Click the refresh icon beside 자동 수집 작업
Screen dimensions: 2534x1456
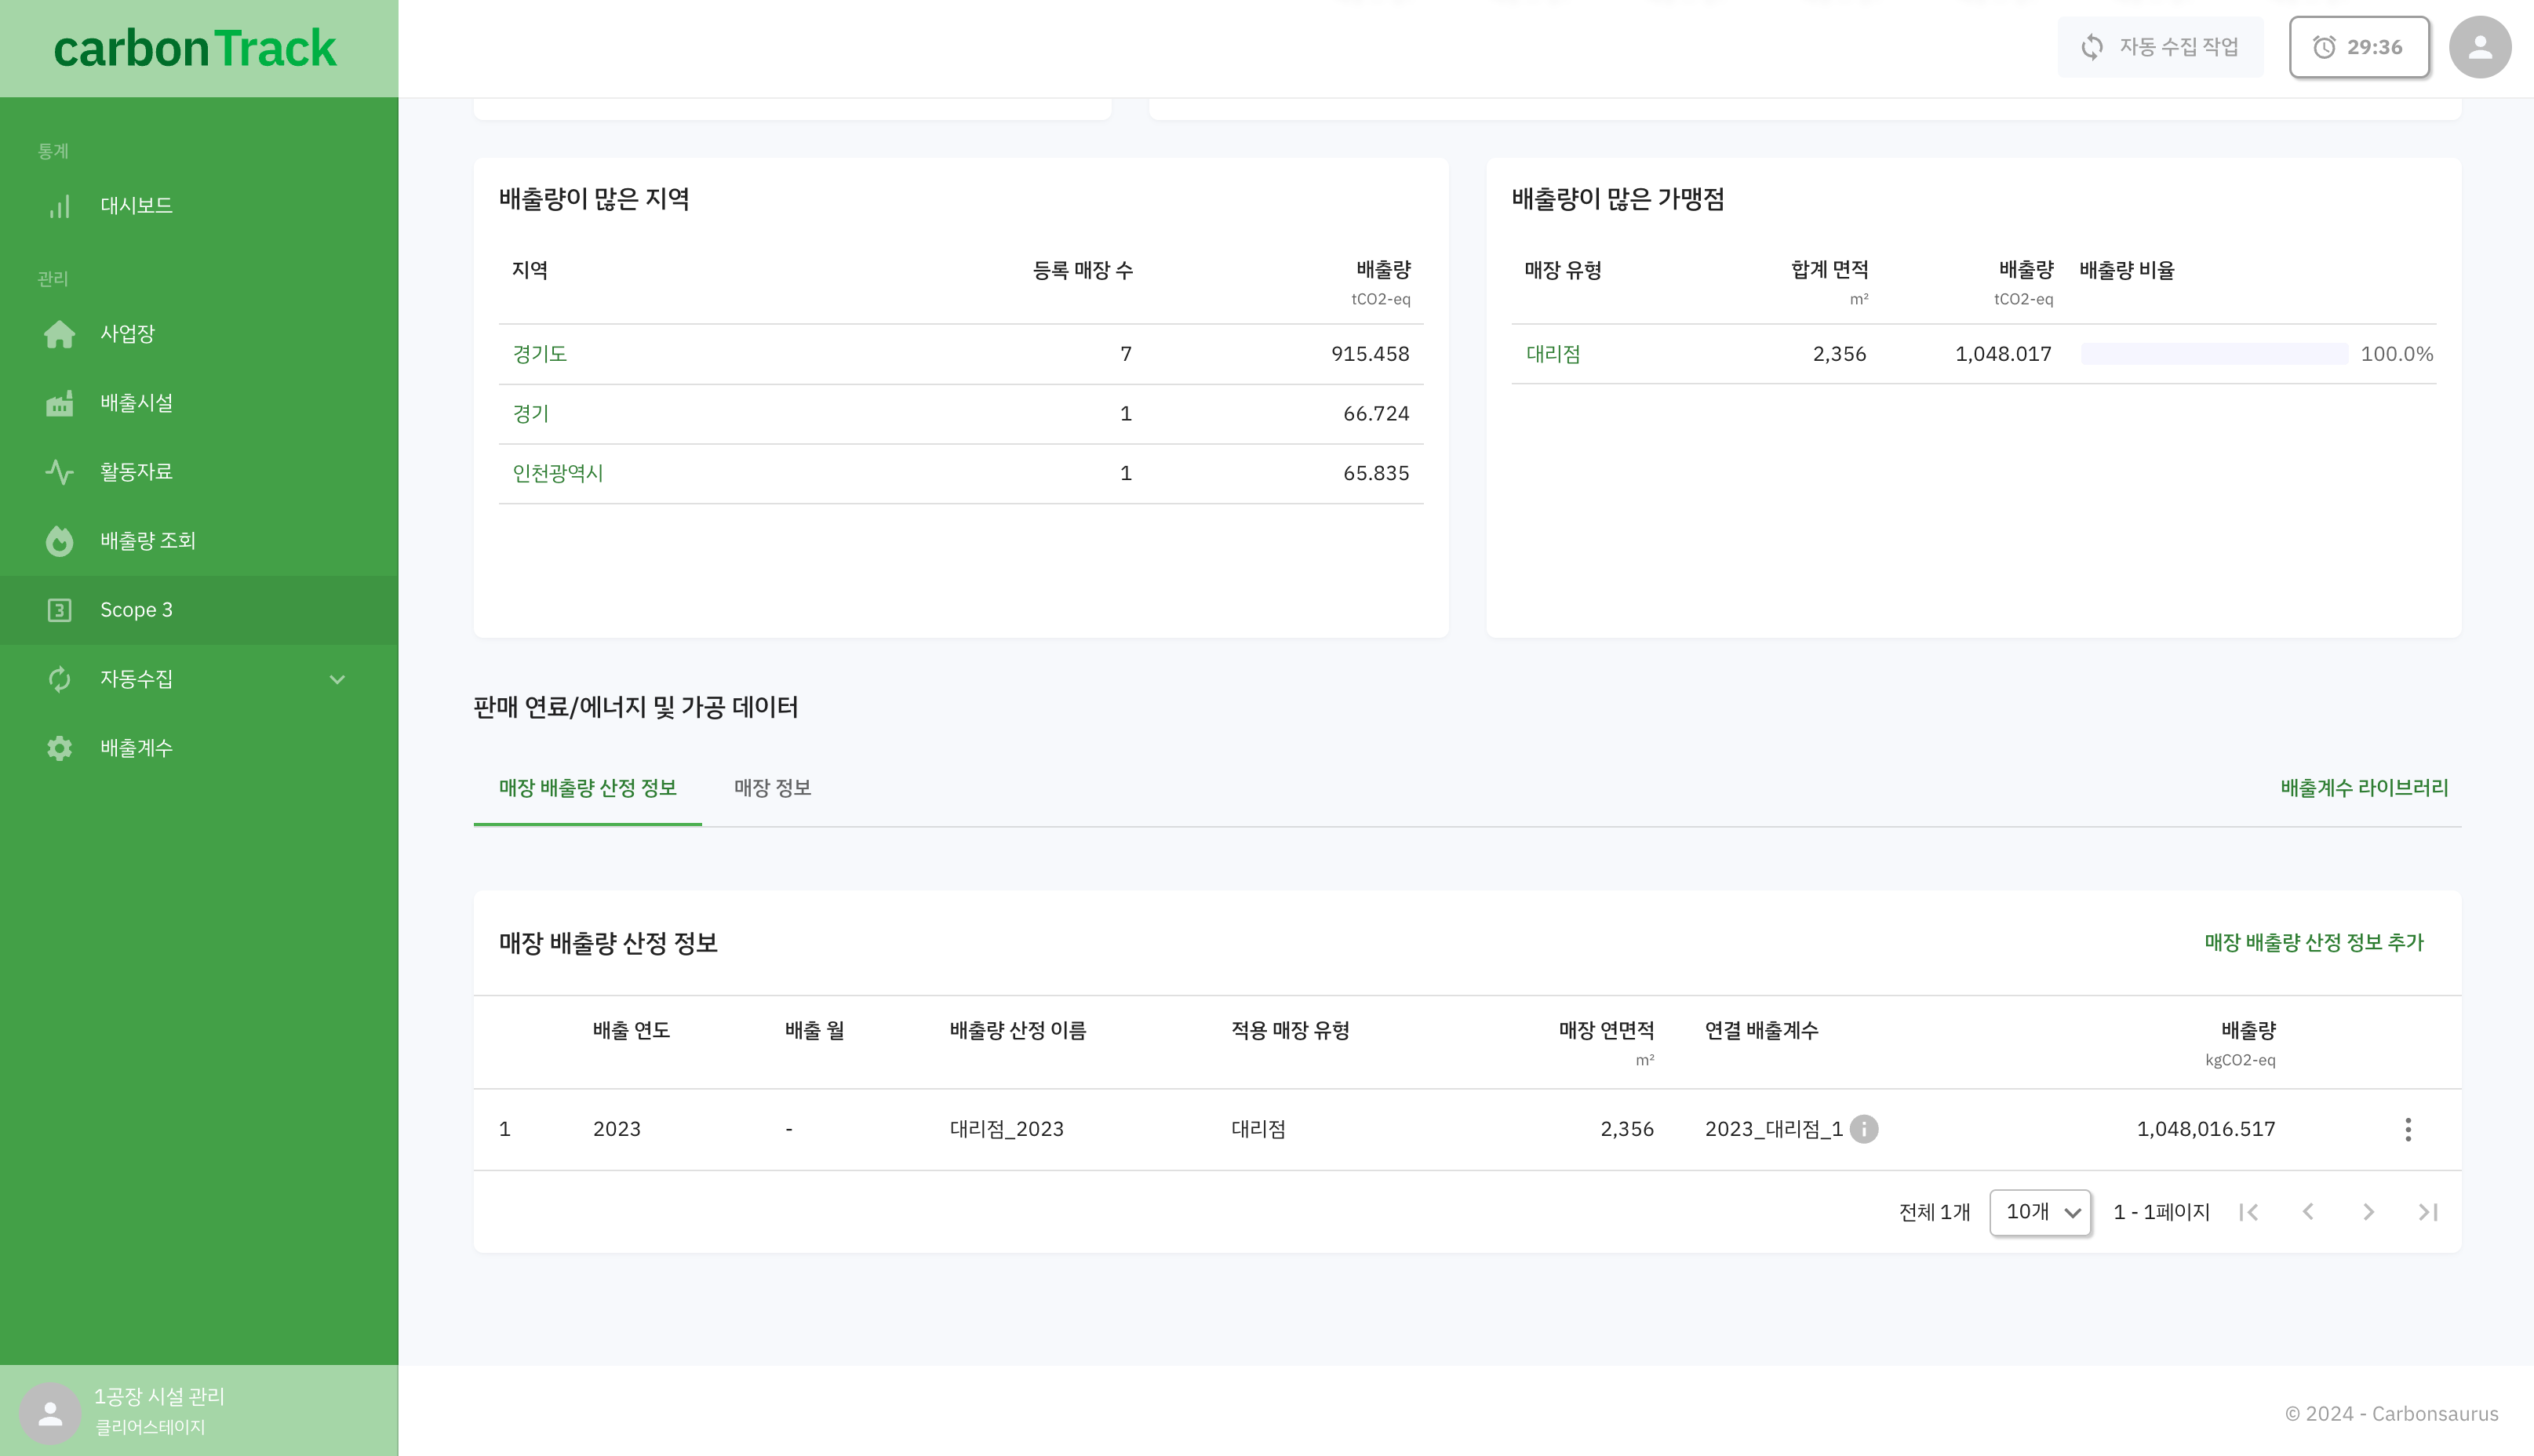(x=2091, y=47)
